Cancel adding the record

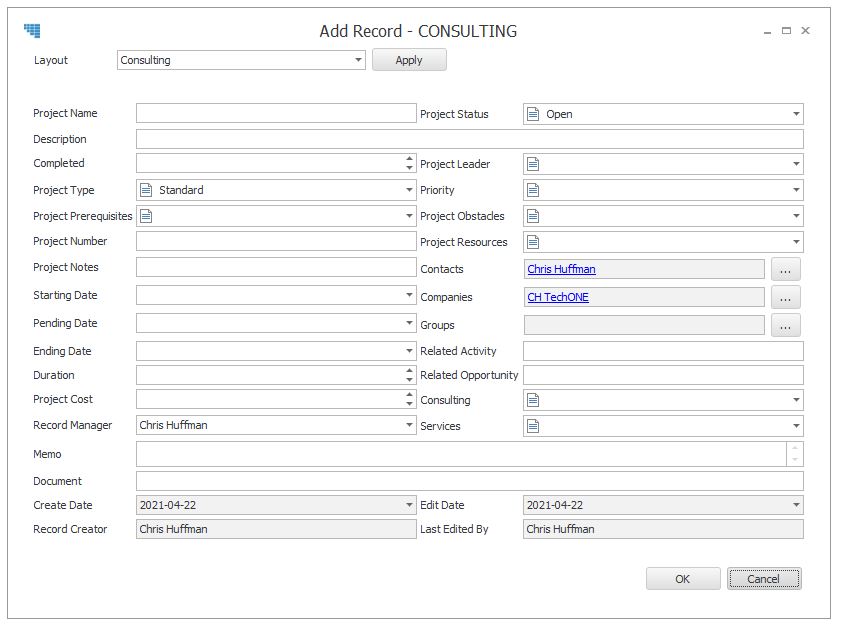tap(764, 579)
